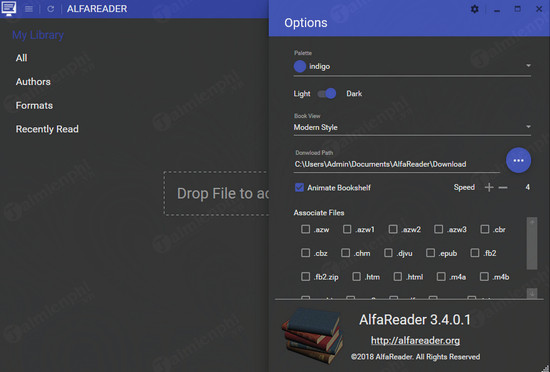Check the .fb2.zip file association
550x372 pixels.
(306, 277)
